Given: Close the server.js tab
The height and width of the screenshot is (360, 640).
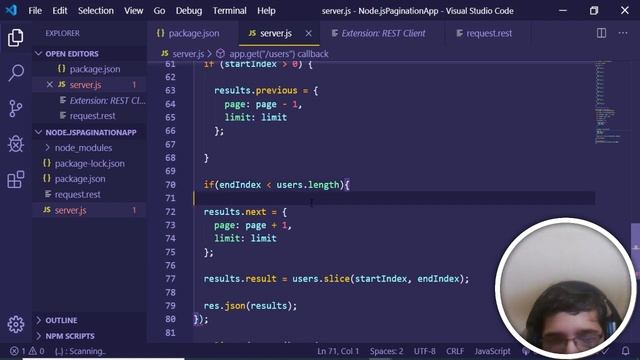Looking at the screenshot, I should click(309, 33).
